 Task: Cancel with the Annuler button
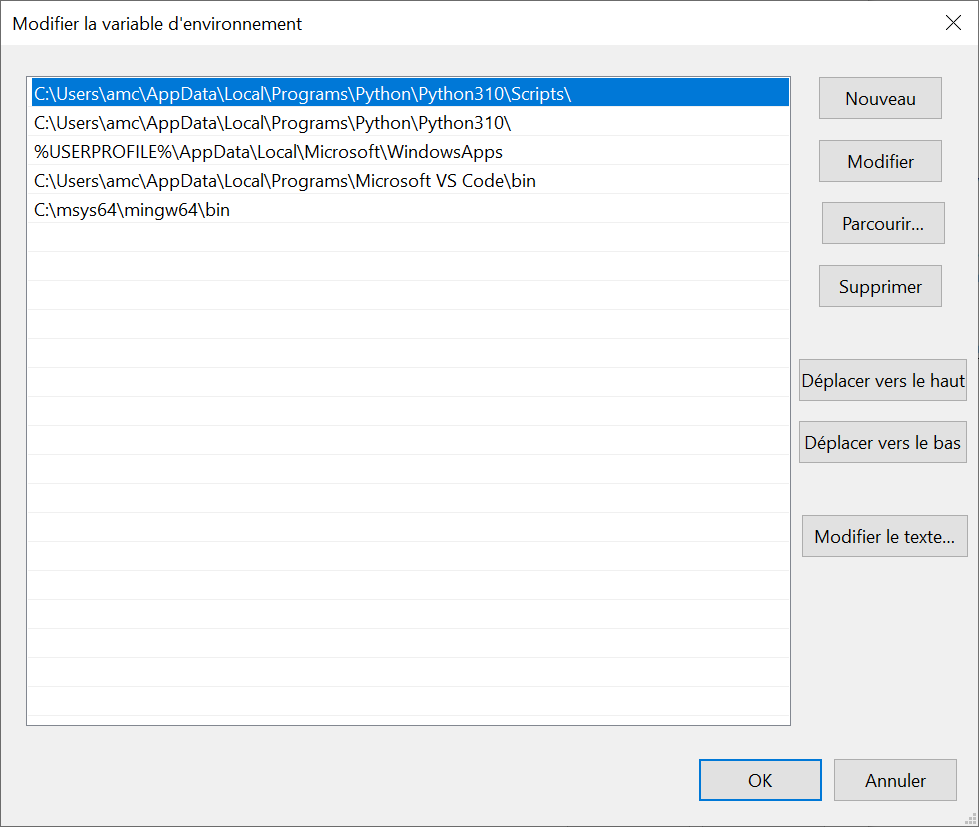(x=895, y=781)
